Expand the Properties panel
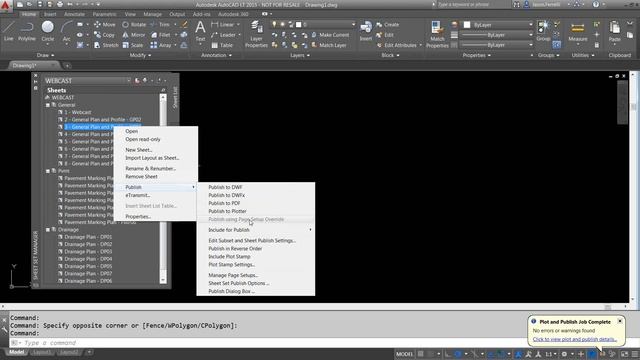Image resolution: width=640 pixels, height=360 pixels. (x=476, y=55)
